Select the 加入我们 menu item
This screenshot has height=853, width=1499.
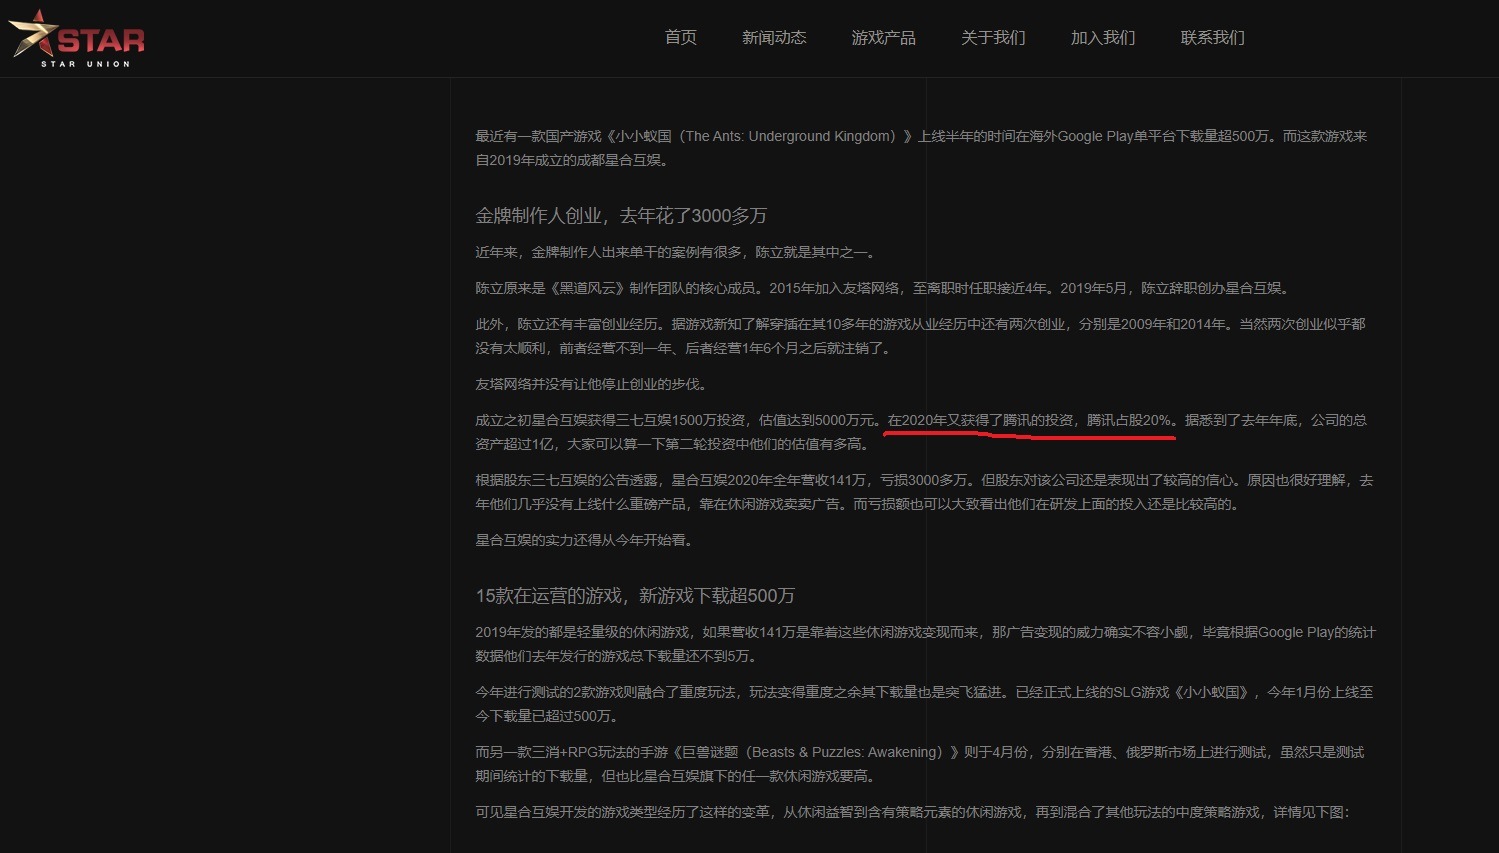click(1103, 37)
